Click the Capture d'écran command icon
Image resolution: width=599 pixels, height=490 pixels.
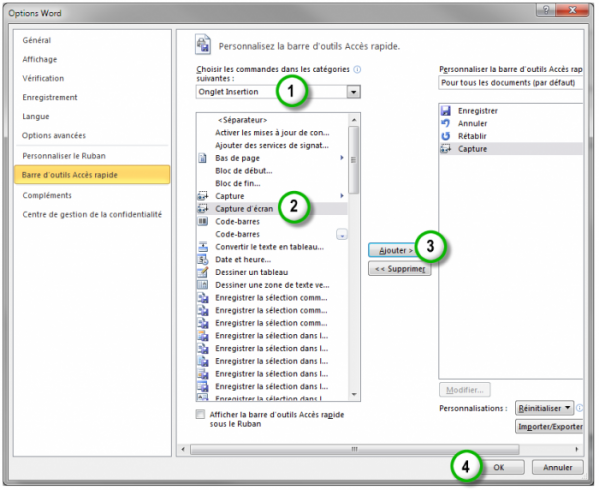coord(202,209)
